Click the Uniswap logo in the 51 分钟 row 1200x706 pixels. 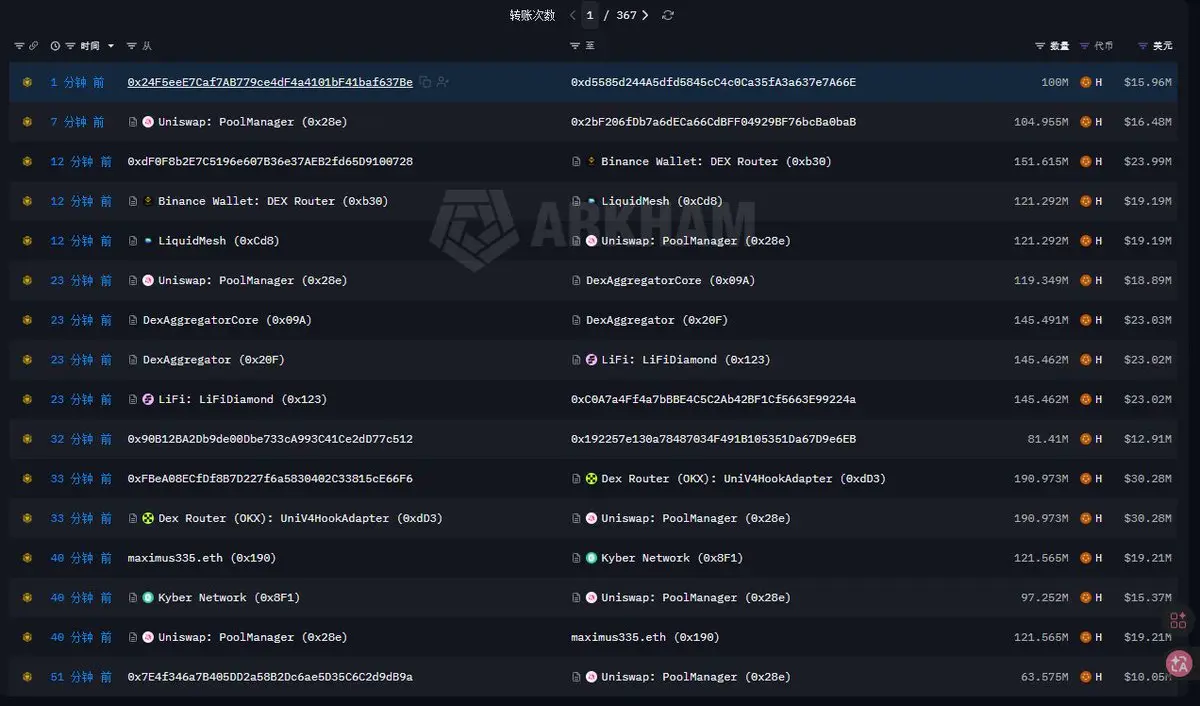591,677
